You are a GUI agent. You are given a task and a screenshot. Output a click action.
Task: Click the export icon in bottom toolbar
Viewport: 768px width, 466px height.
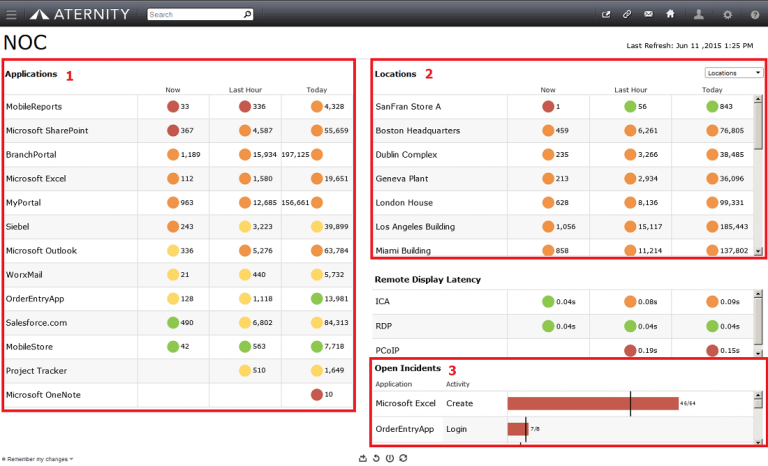pos(362,458)
